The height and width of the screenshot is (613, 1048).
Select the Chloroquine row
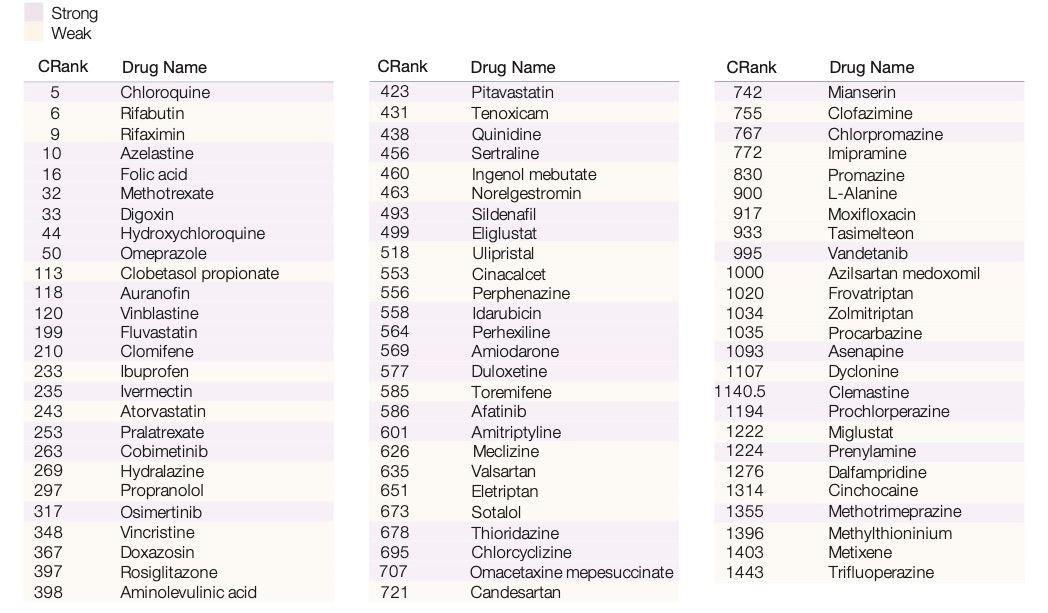[x=165, y=92]
